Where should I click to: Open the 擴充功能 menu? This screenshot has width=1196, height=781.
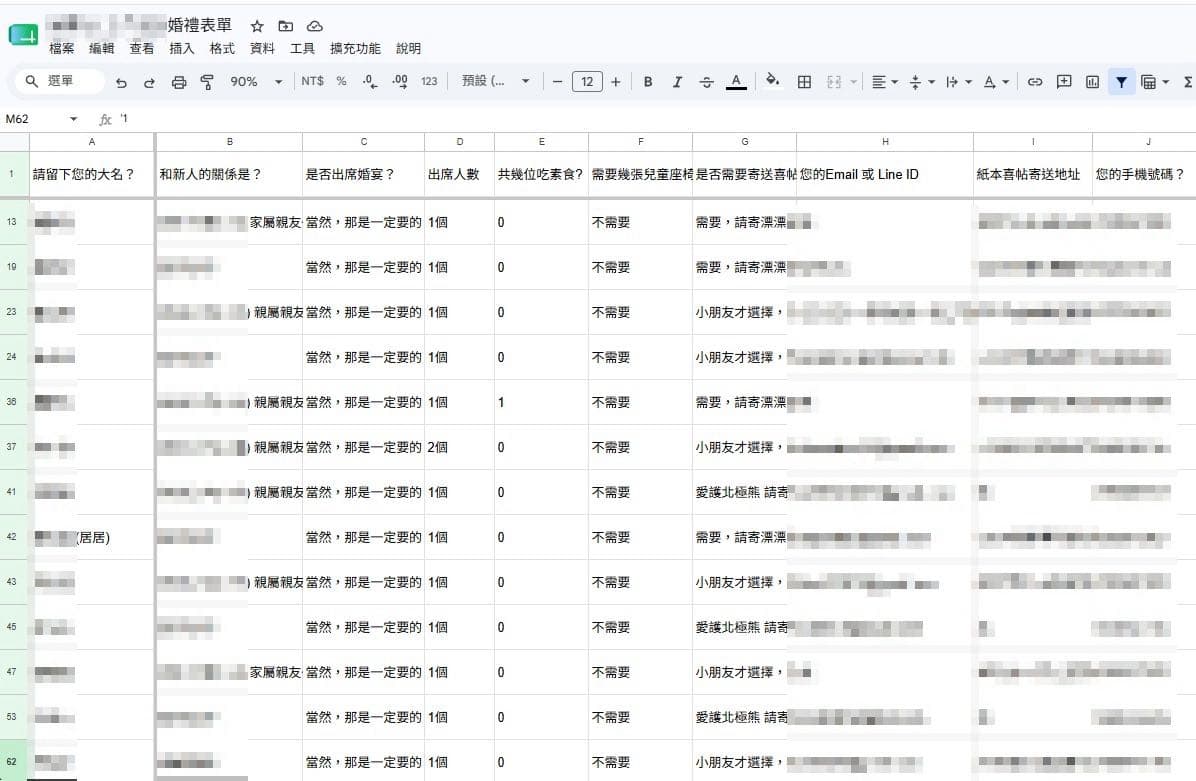click(x=355, y=48)
